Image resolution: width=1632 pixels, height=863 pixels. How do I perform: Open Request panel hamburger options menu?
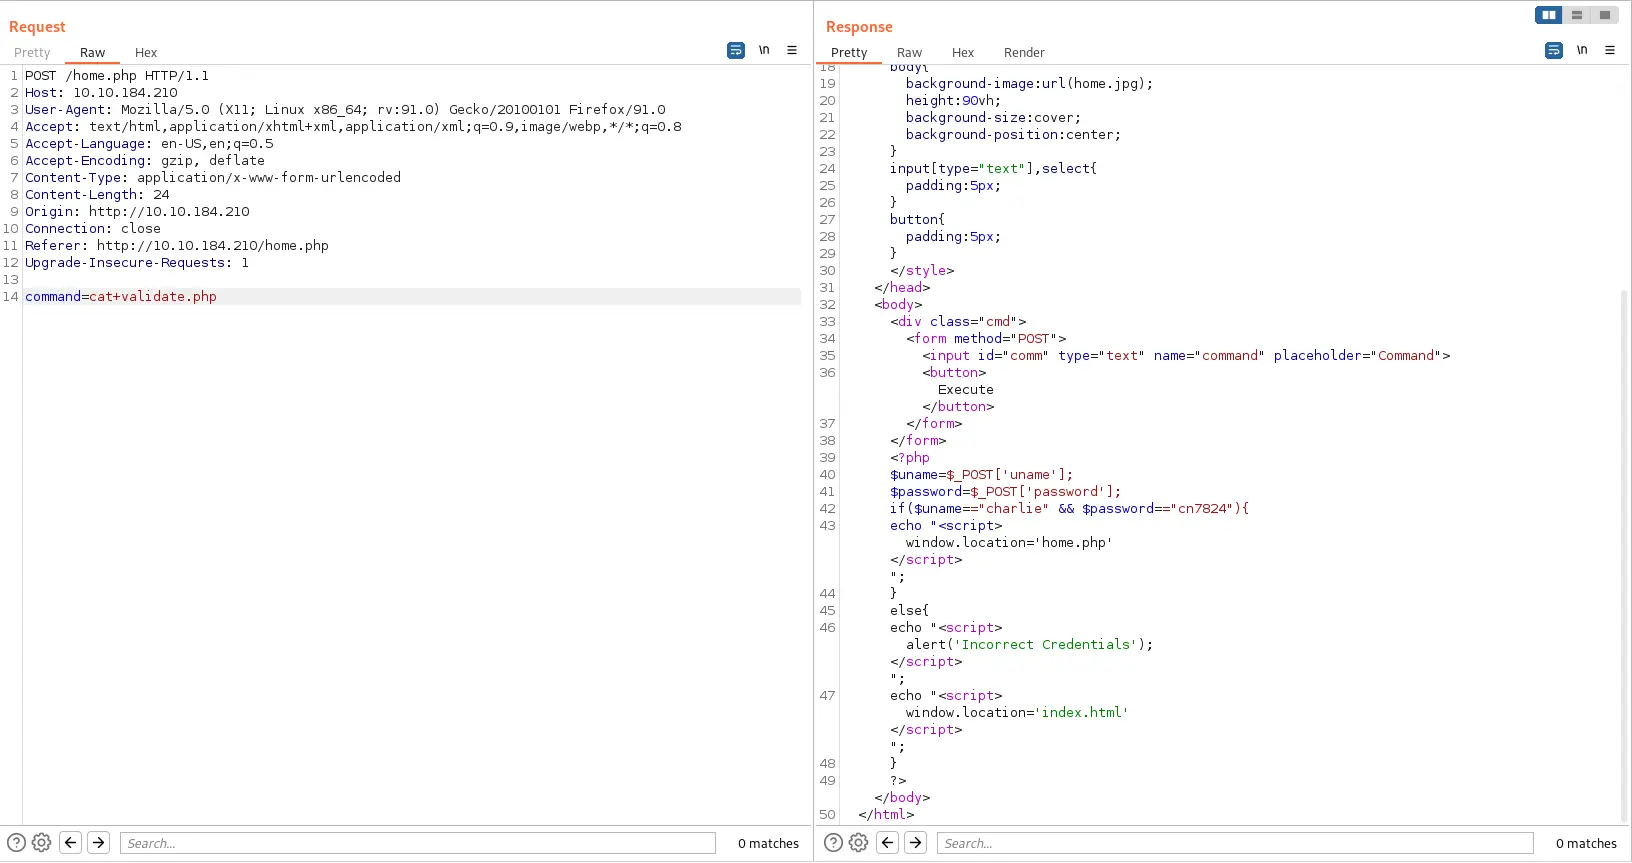click(792, 50)
